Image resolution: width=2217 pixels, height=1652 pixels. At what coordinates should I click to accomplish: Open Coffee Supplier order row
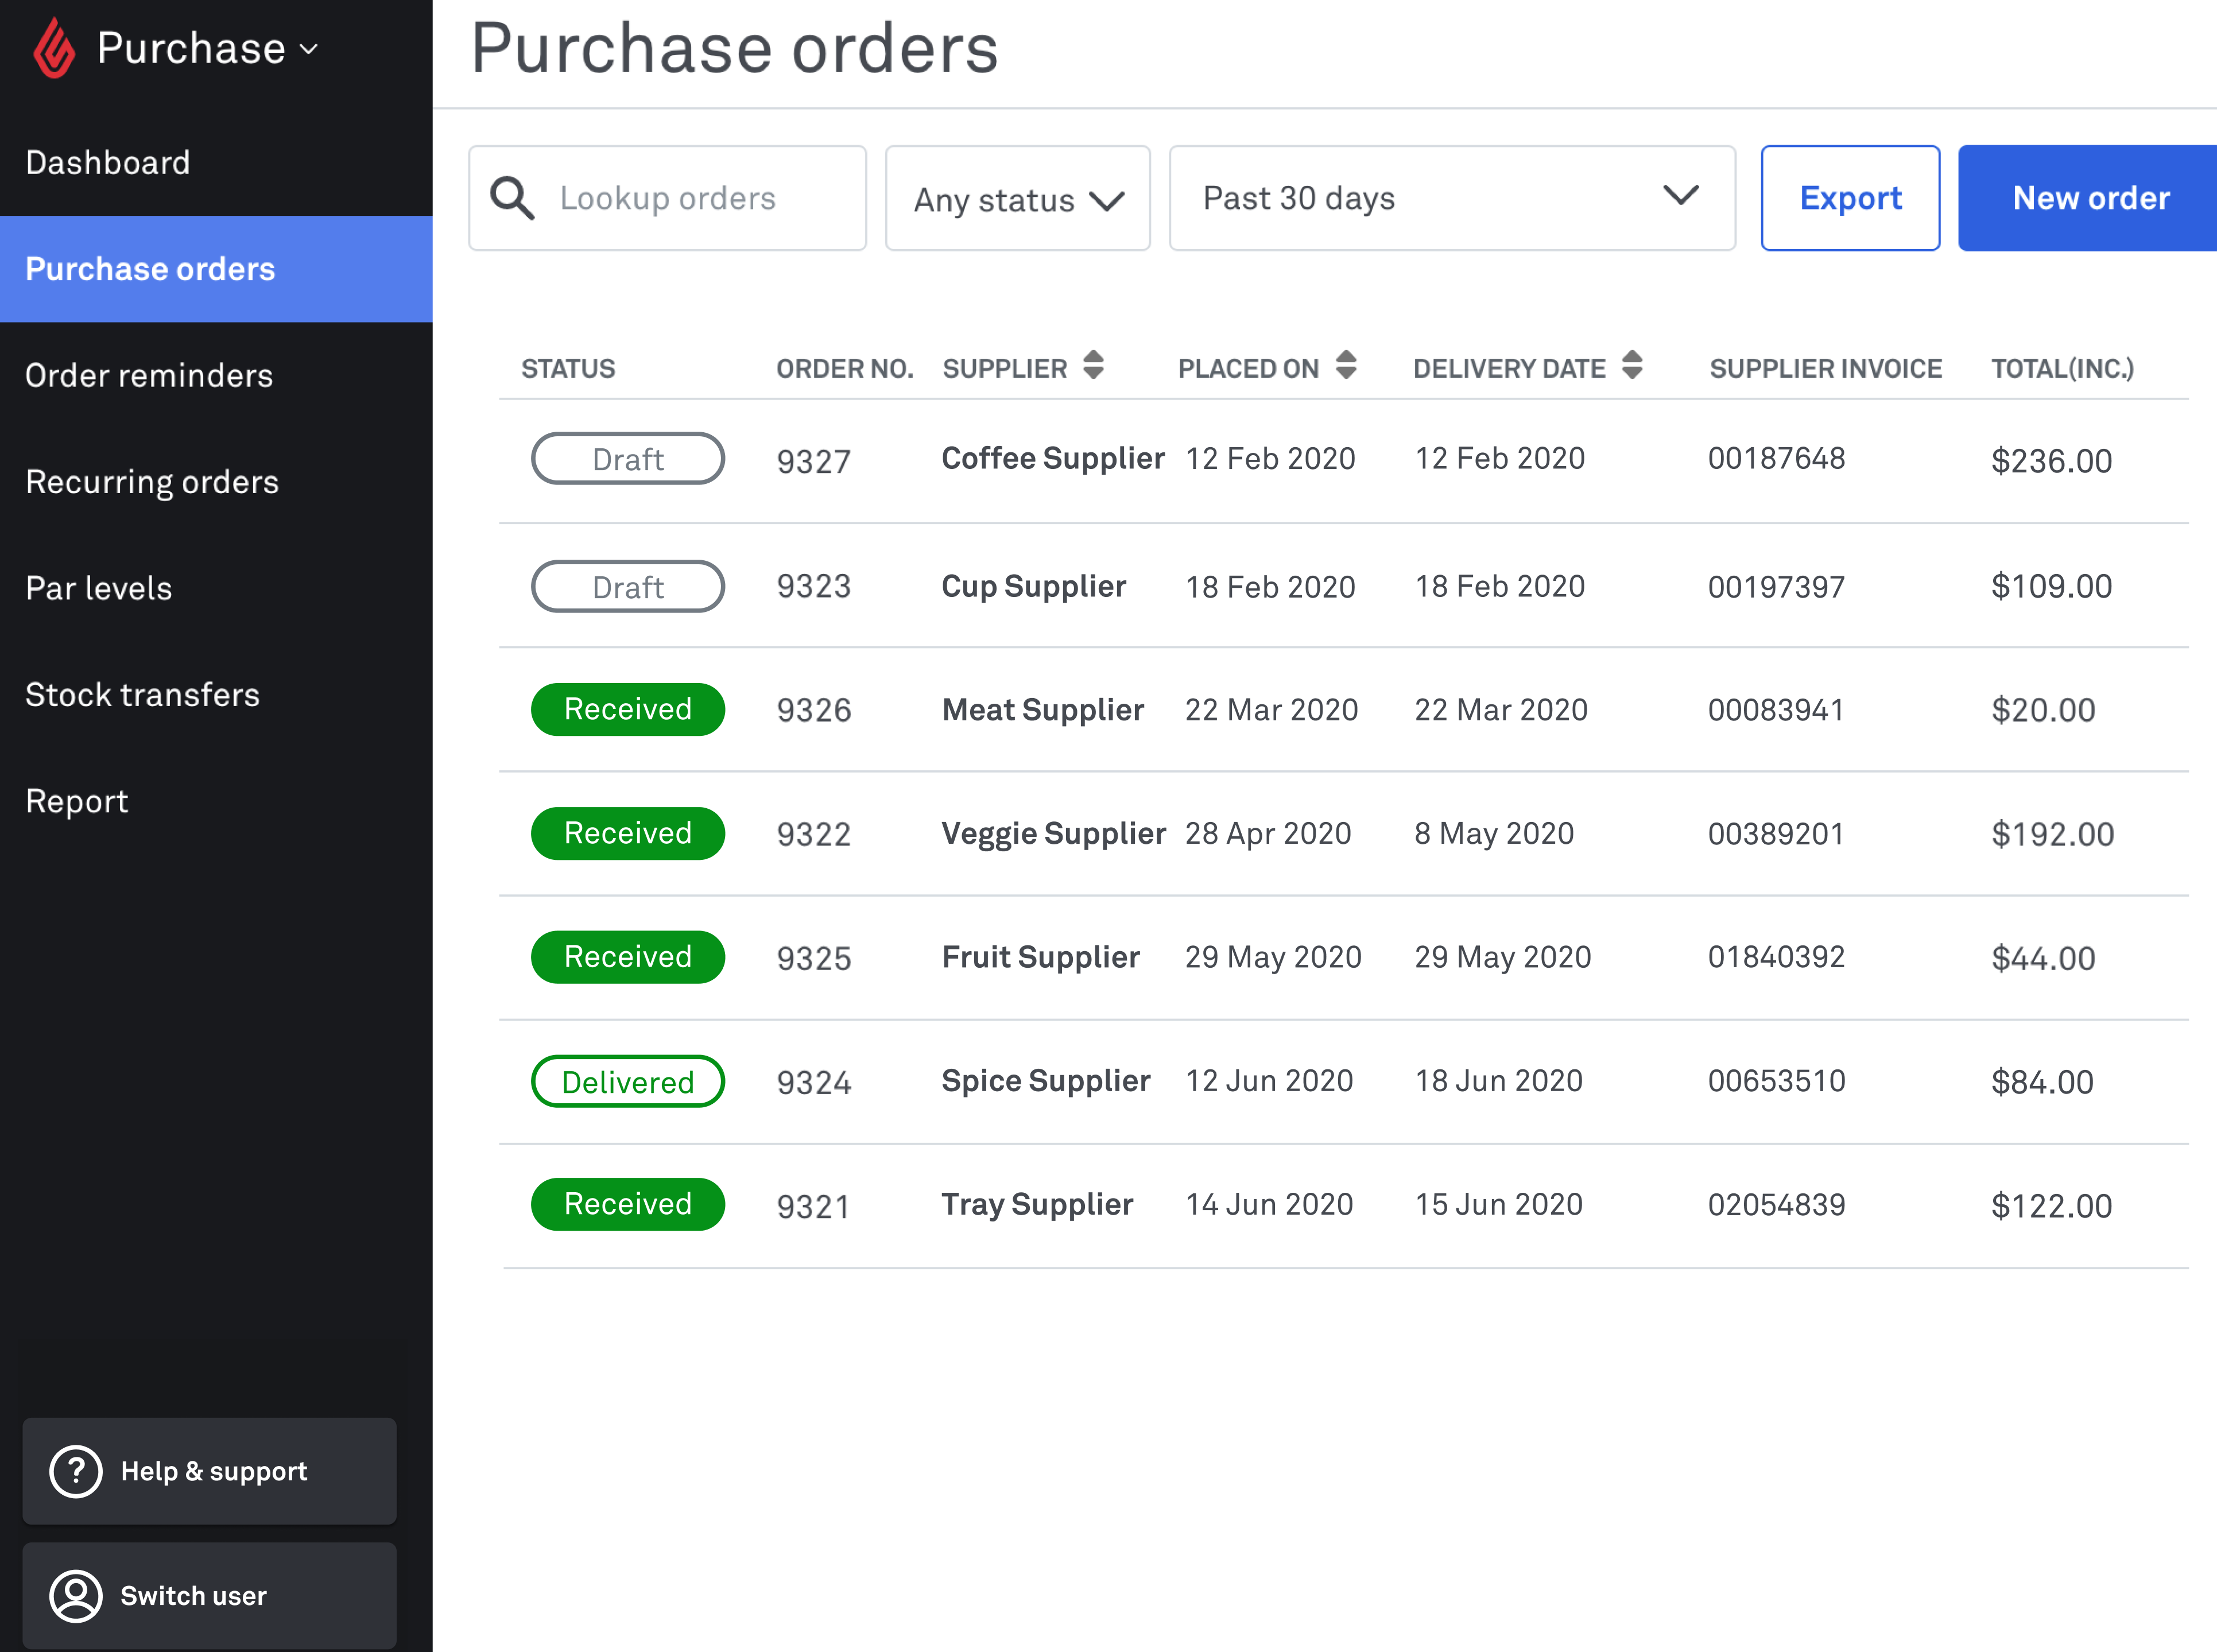[1052, 459]
